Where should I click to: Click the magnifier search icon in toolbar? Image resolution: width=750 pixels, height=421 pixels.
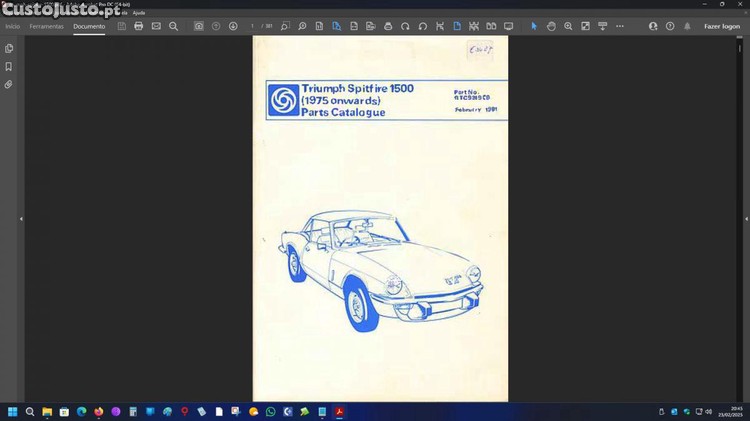[x=173, y=26]
